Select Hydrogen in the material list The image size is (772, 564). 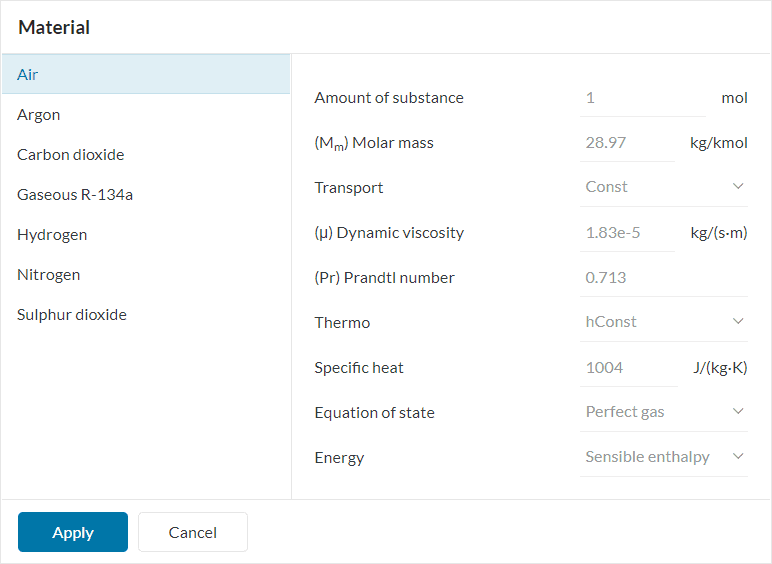[145, 234]
